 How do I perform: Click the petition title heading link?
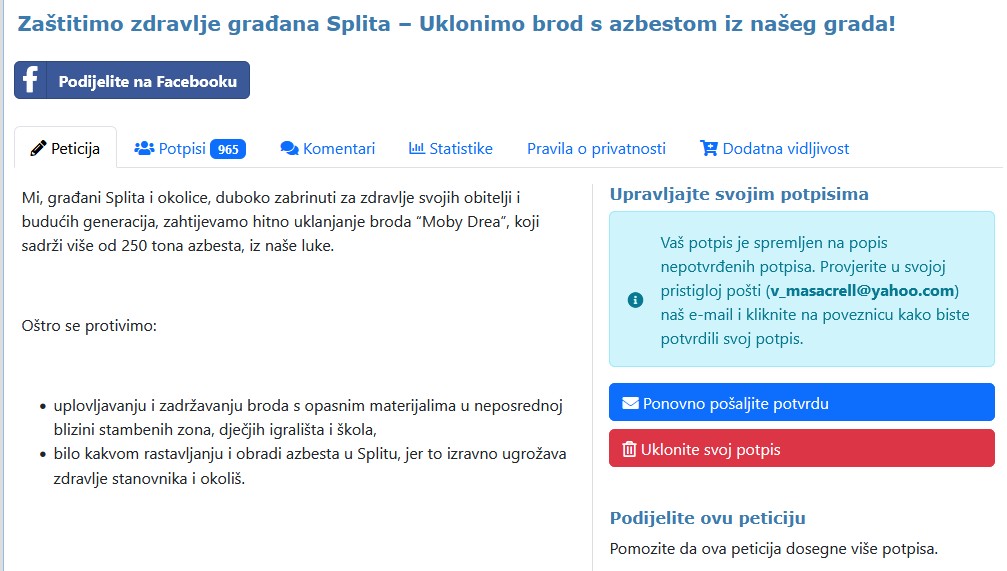pyautogui.click(x=456, y=24)
